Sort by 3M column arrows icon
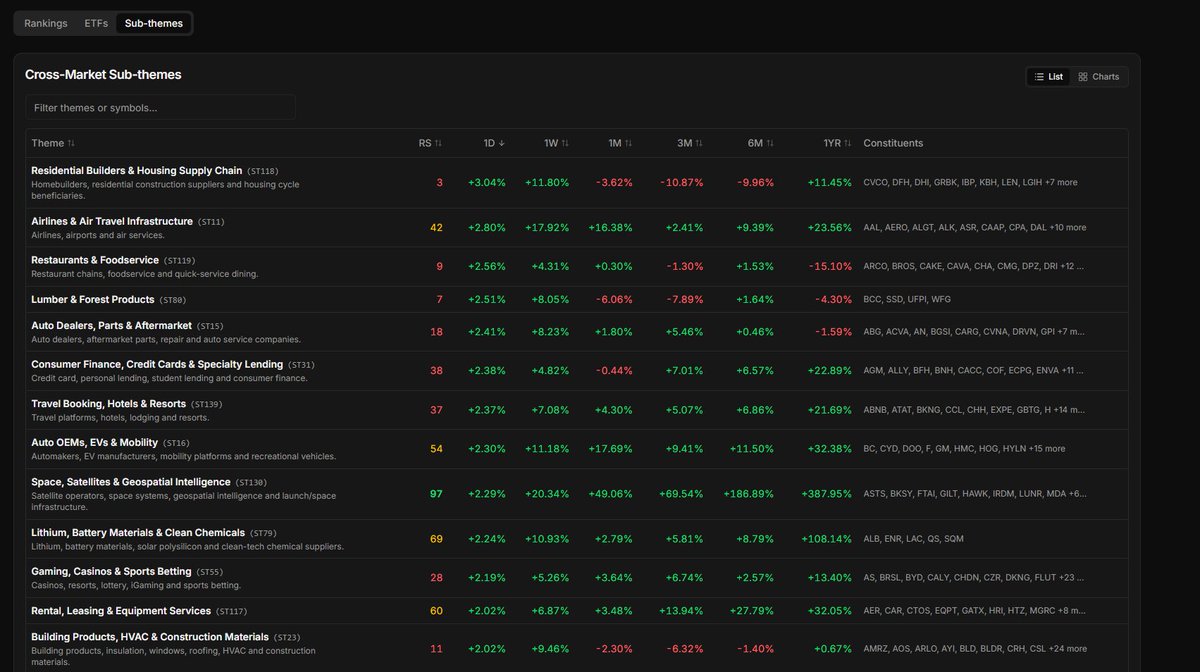This screenshot has width=1200, height=672. tap(699, 143)
